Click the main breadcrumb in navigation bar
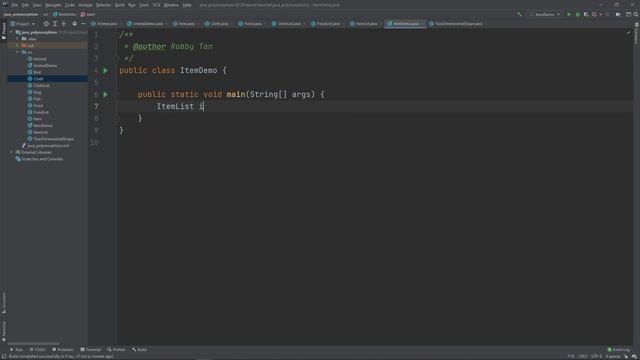Screen dimensions: 640x360 [x=88, y=14]
